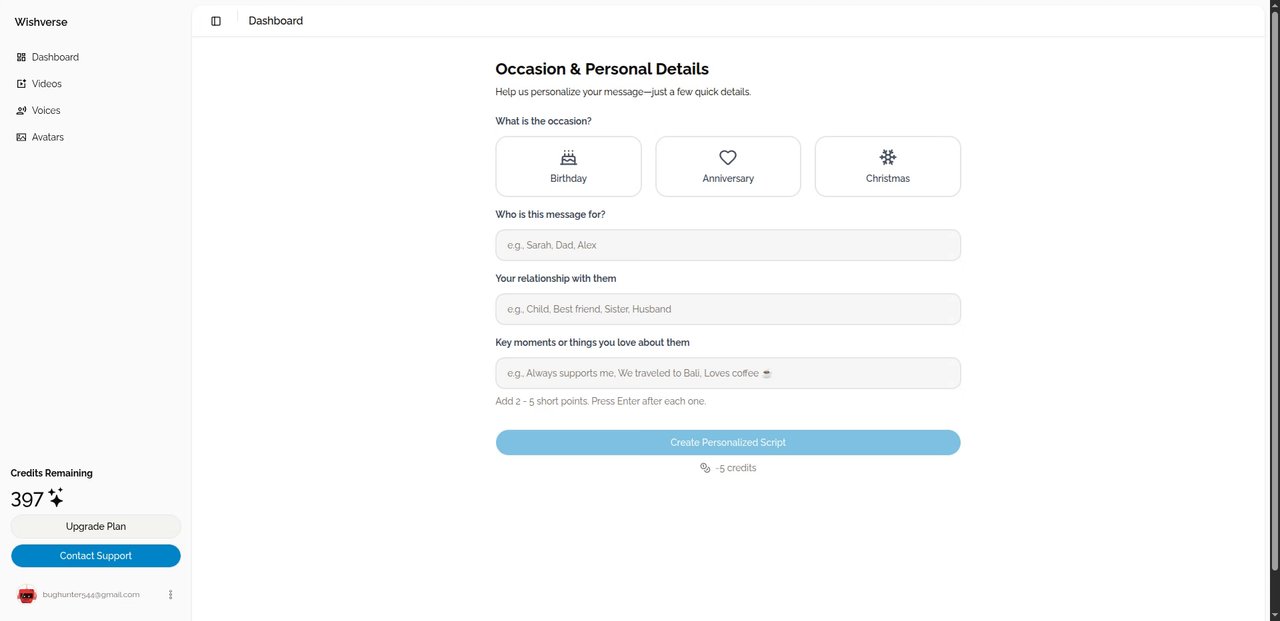Screen dimensions: 1280x621
Task: Click the sparkle icon beside credits count
Action: (56, 498)
